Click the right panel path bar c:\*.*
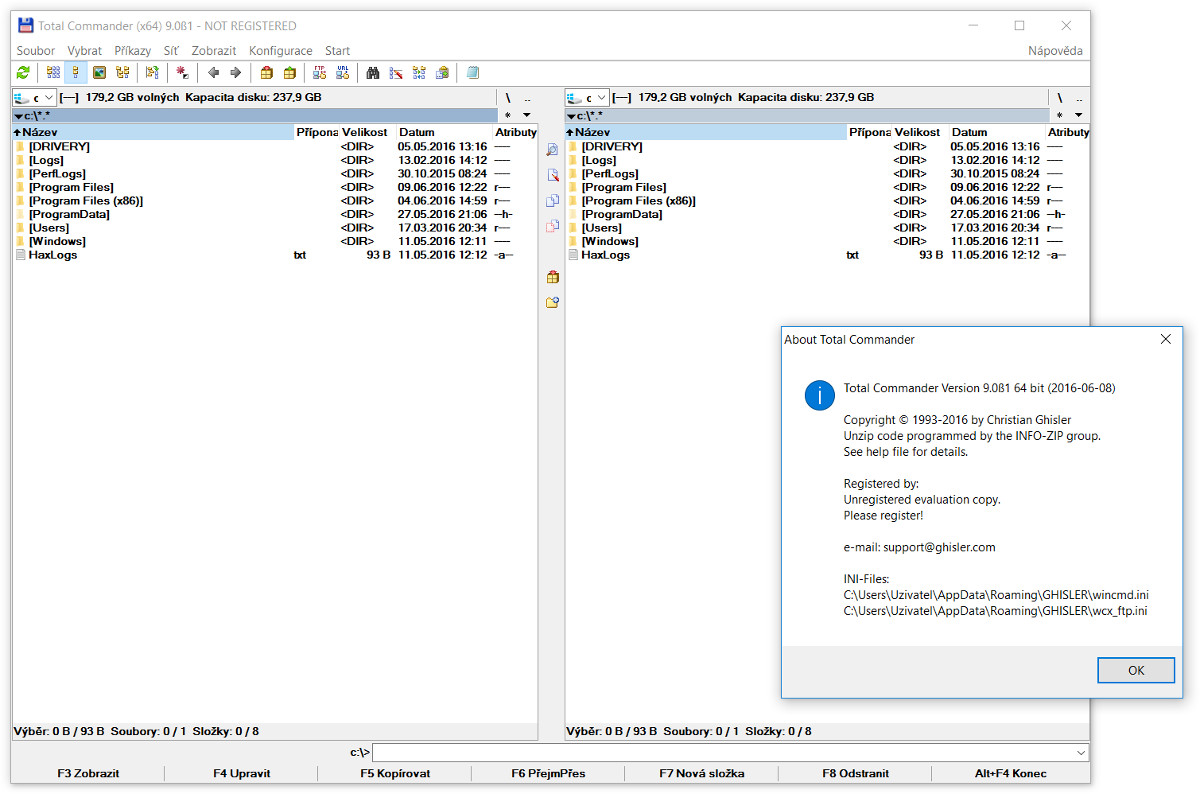The width and height of the screenshot is (1200, 794). [807, 116]
